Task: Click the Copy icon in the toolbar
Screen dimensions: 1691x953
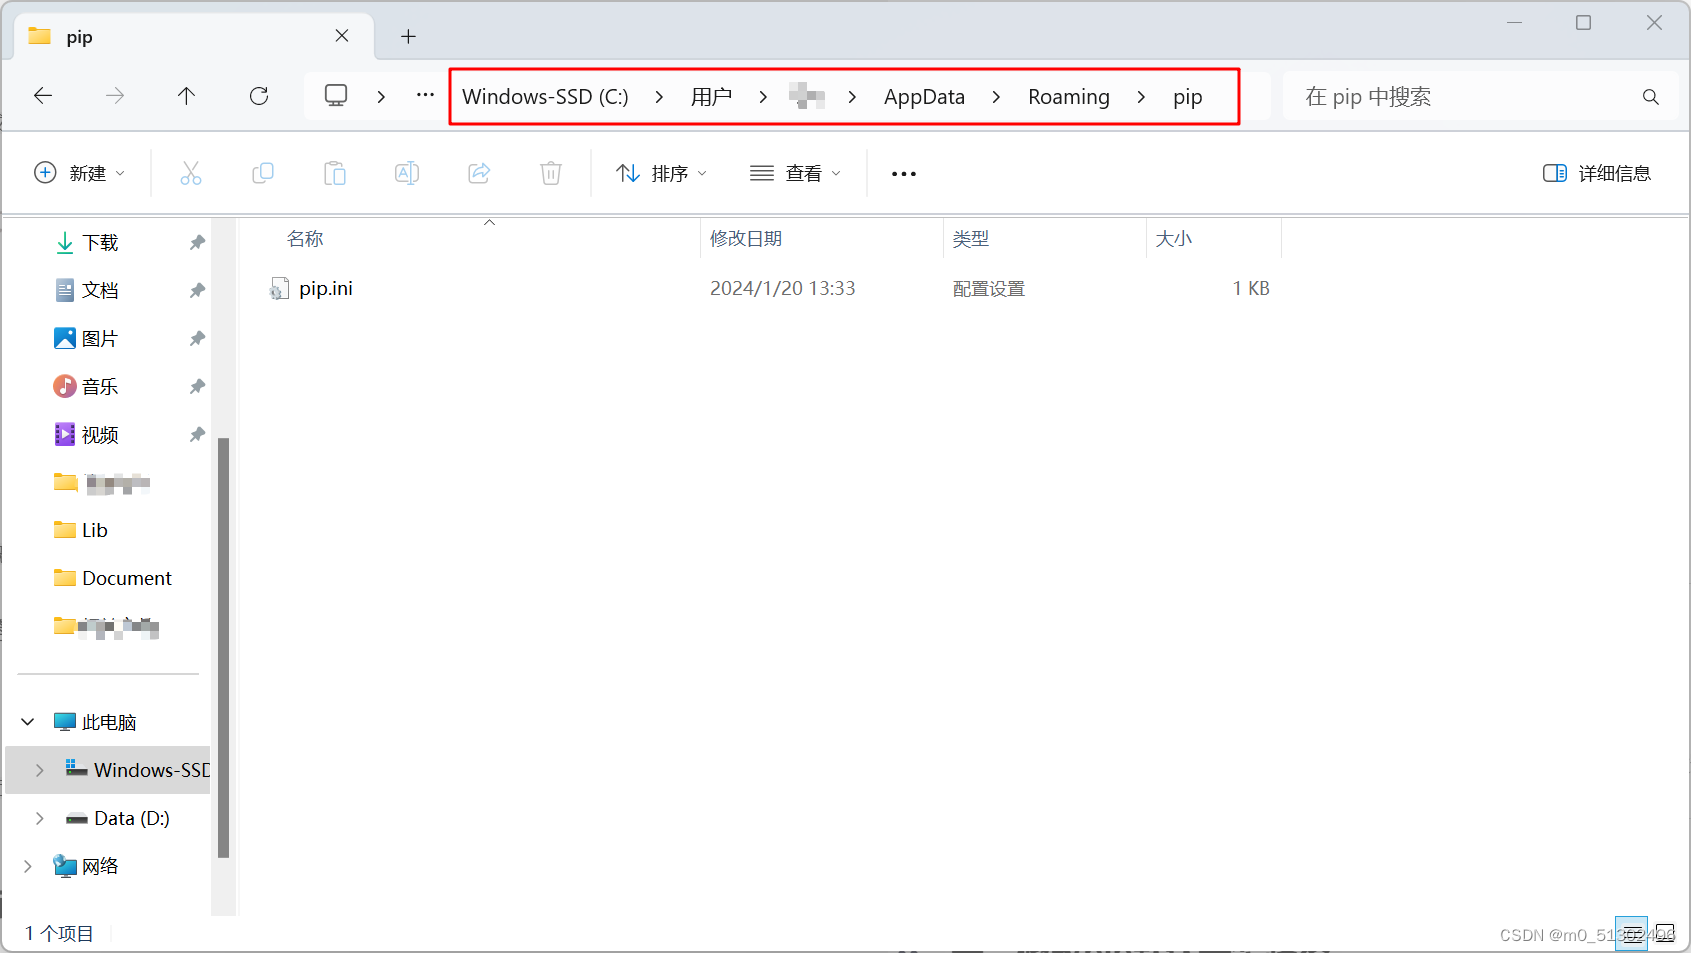Action: click(263, 172)
